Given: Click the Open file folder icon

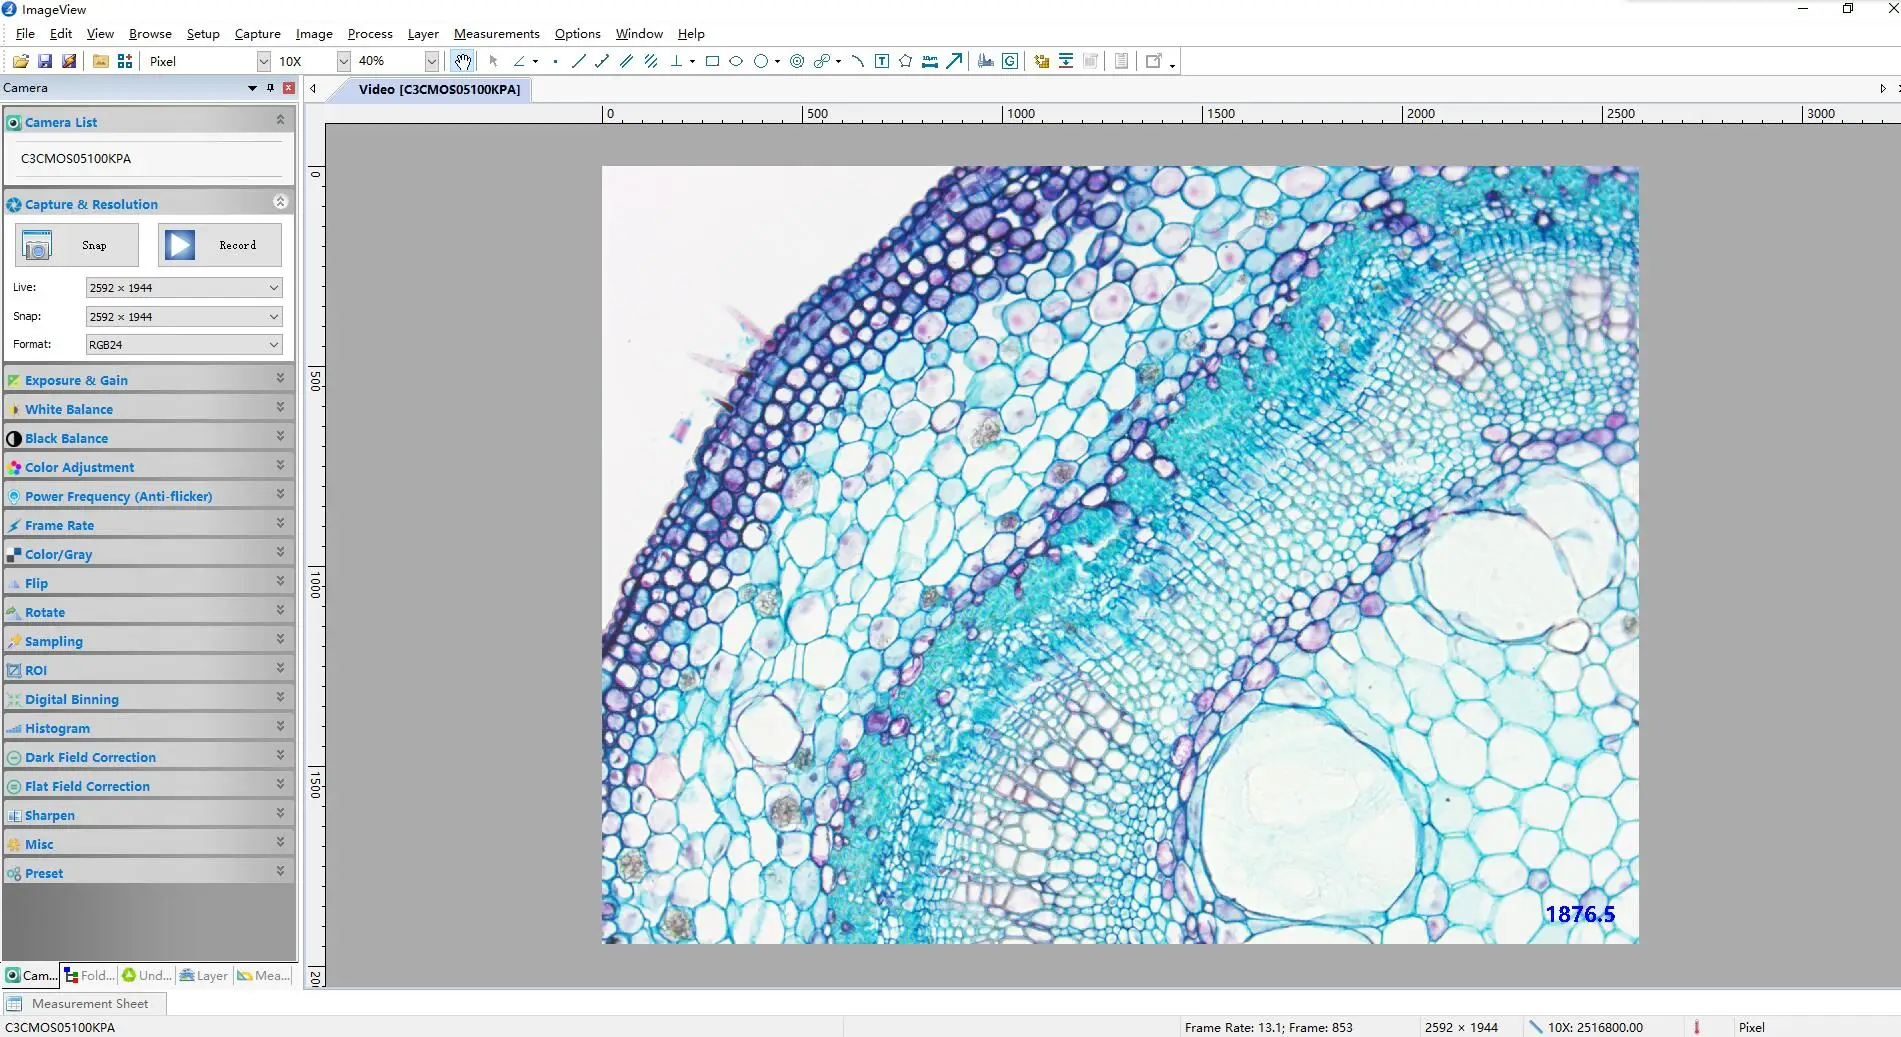Looking at the screenshot, I should click(20, 61).
